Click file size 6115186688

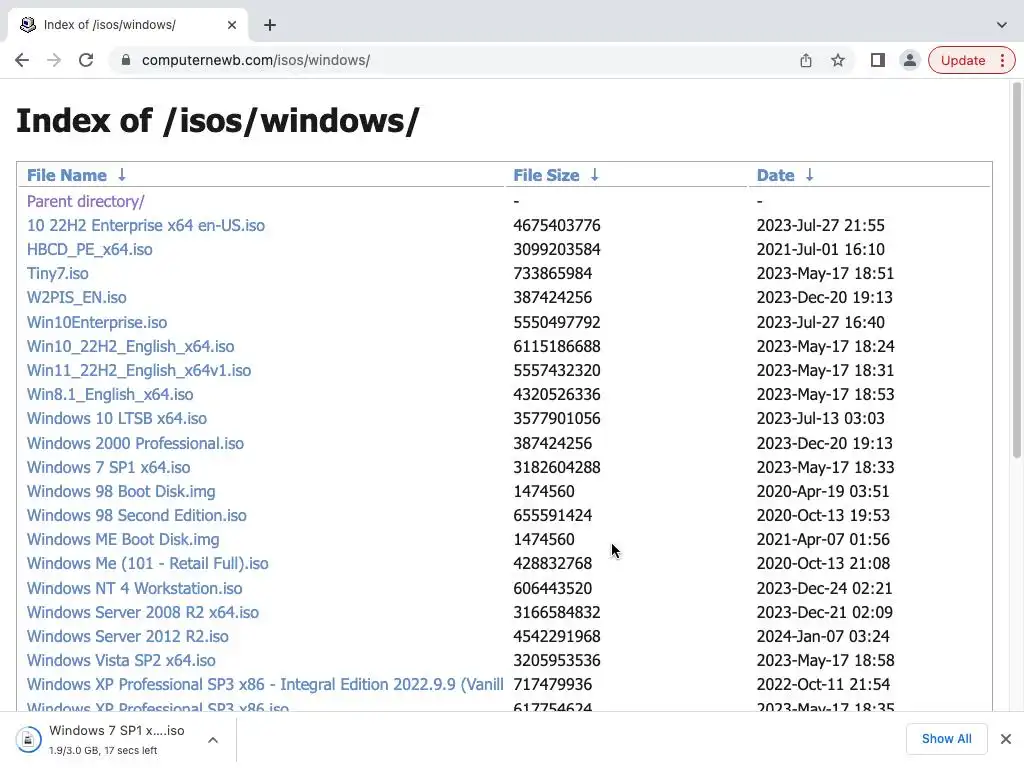[556, 346]
